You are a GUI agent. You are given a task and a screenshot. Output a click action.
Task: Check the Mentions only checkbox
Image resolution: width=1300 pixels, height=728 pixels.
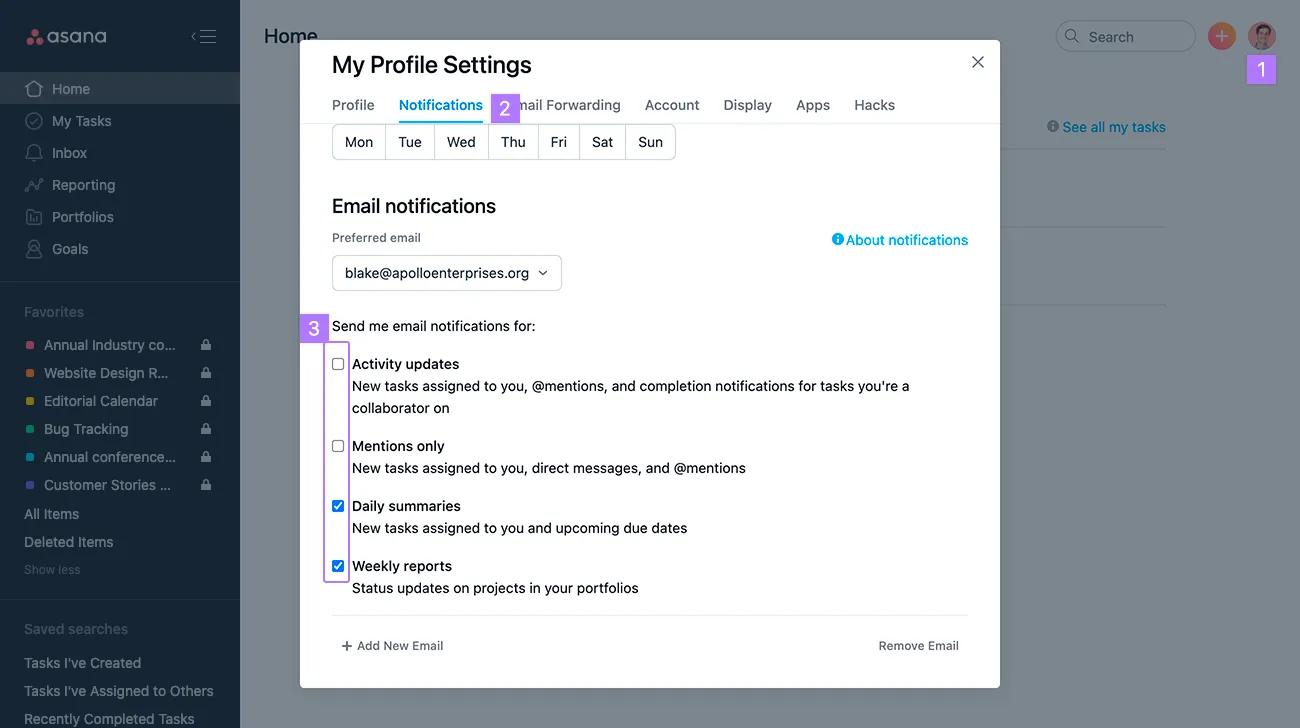pos(338,446)
